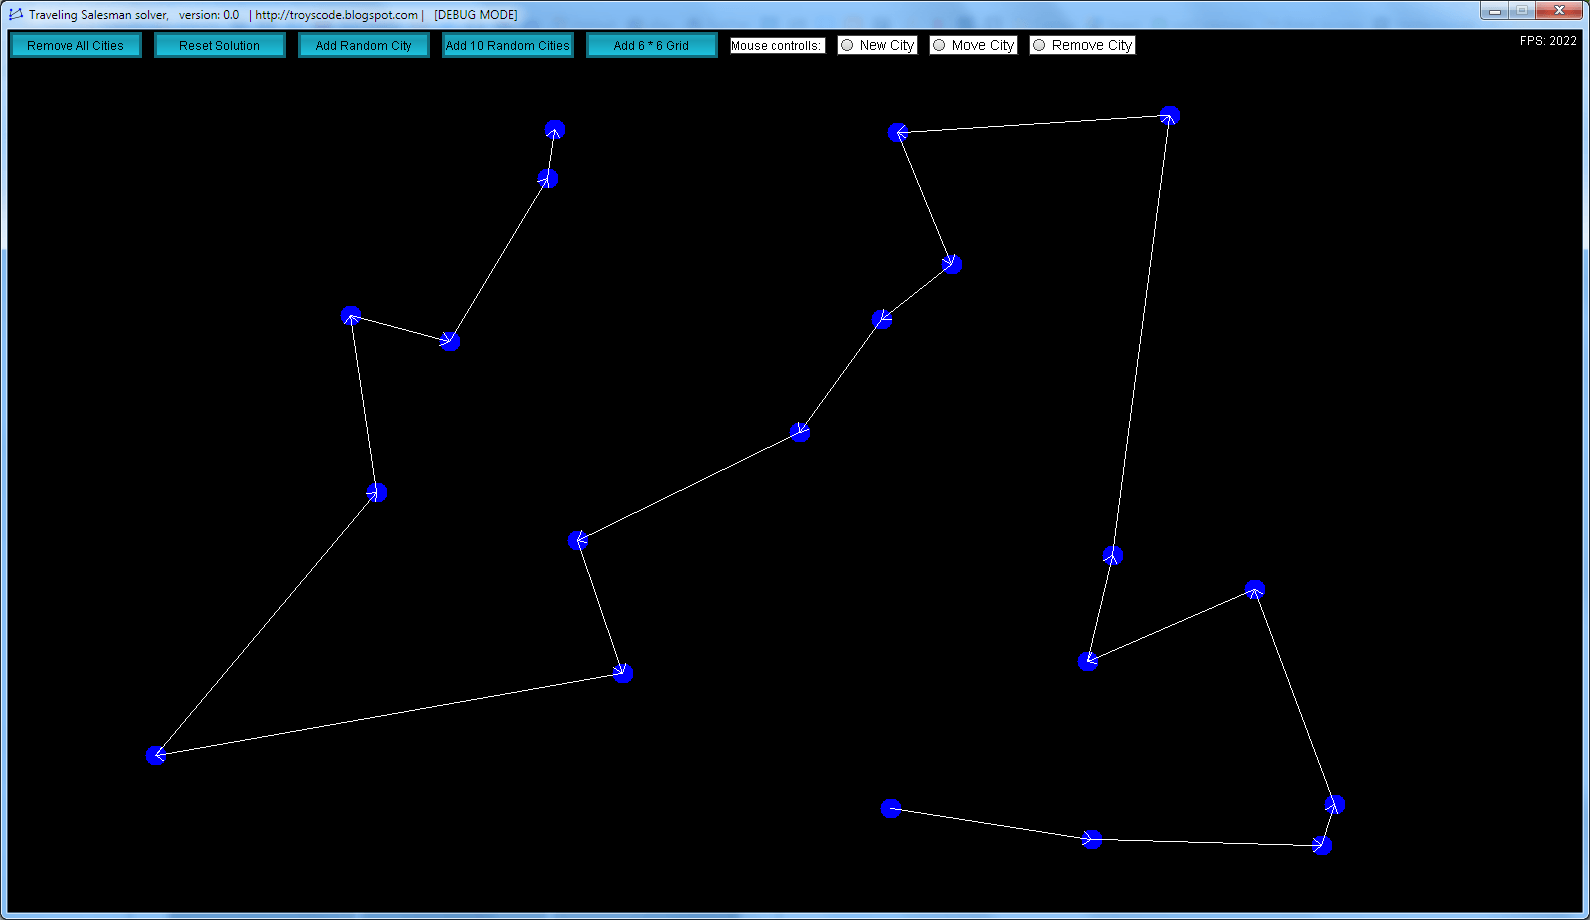Click the Mouse controlls label
Image resolution: width=1590 pixels, height=920 pixels.
click(777, 46)
